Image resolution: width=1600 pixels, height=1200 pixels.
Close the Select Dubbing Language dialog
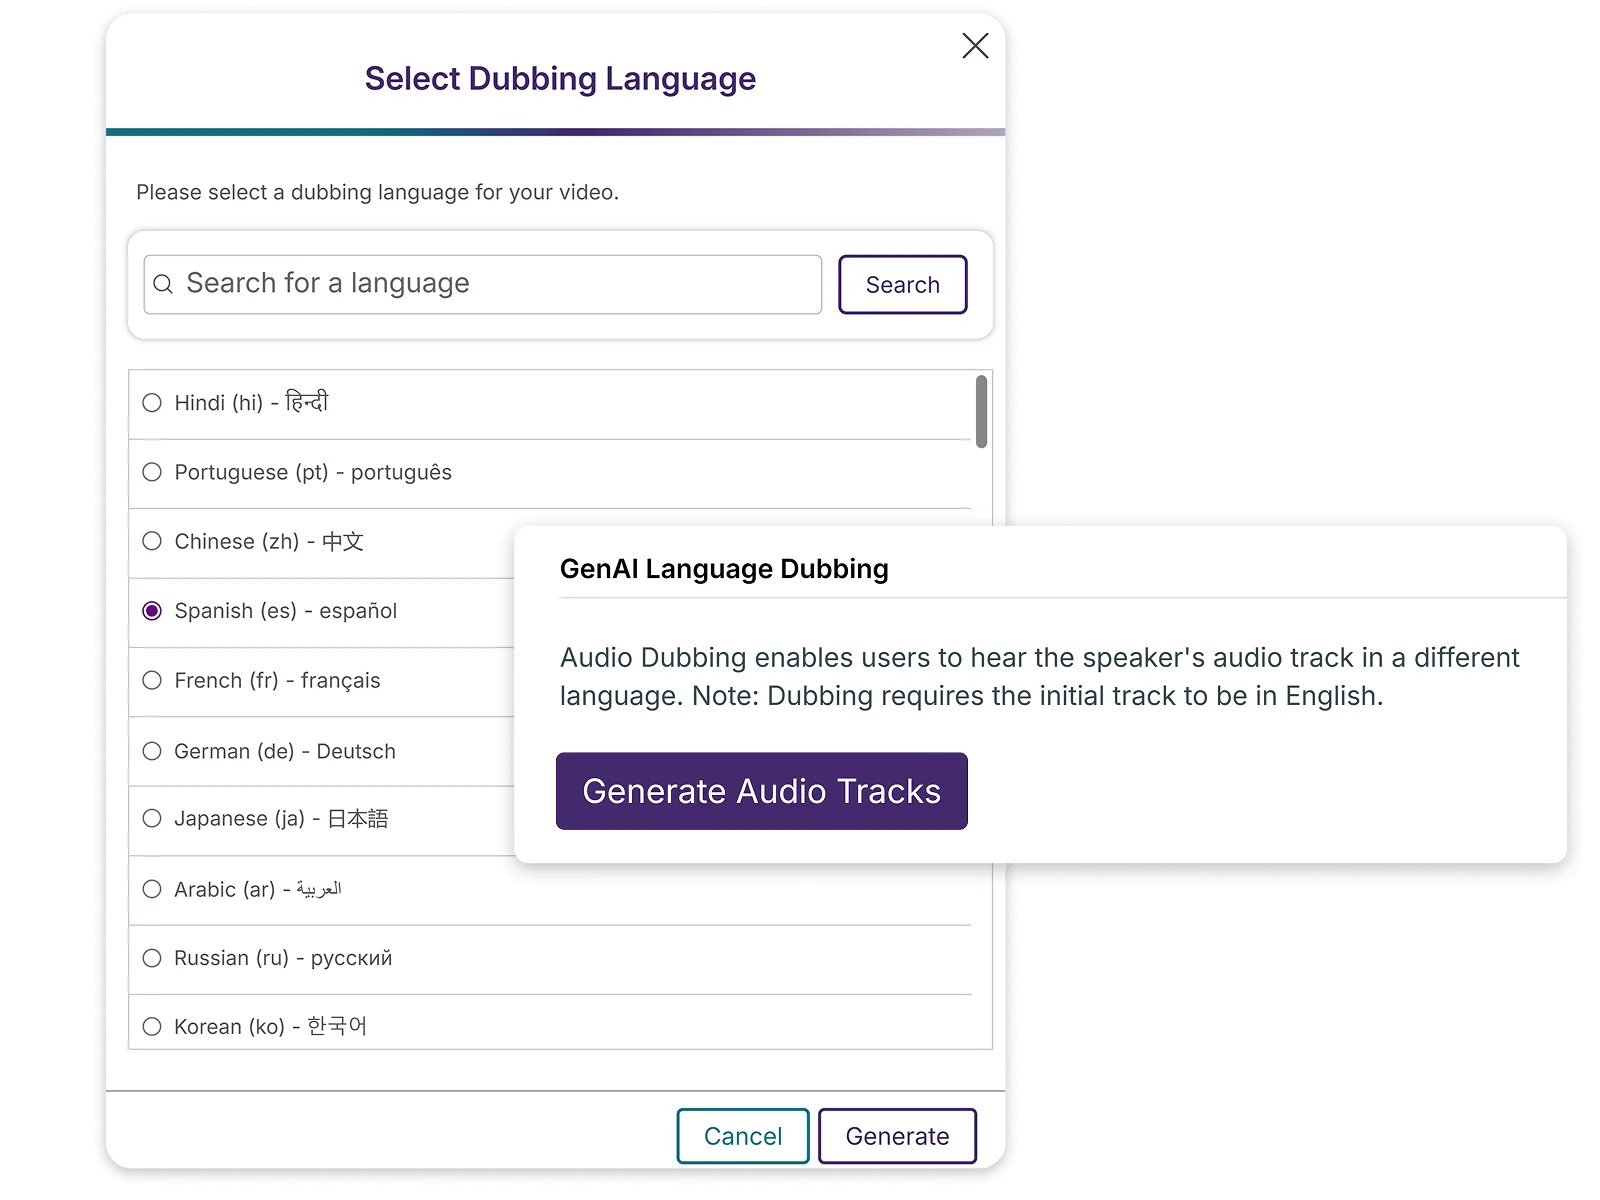click(975, 46)
